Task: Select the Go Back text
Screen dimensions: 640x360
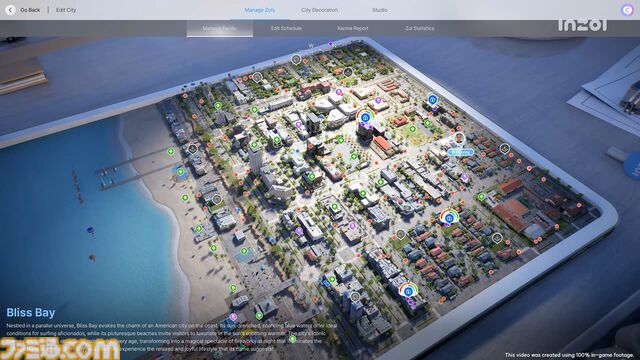Action: pyautogui.click(x=30, y=10)
